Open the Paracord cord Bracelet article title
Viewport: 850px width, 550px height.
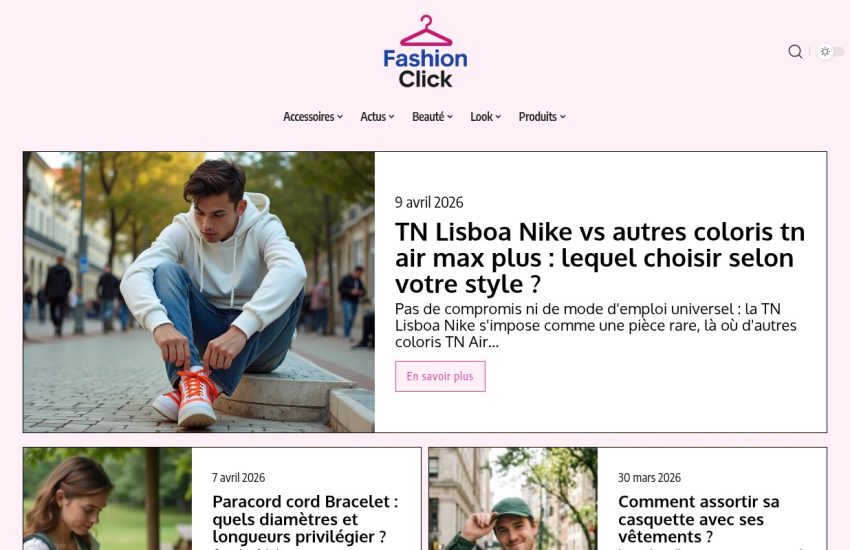click(x=305, y=519)
